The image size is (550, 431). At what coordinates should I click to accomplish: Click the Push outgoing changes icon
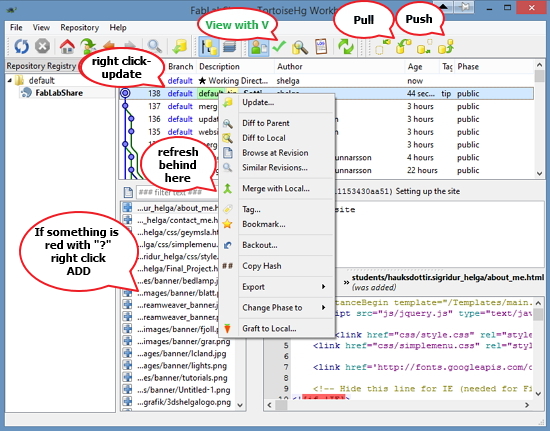(445, 47)
